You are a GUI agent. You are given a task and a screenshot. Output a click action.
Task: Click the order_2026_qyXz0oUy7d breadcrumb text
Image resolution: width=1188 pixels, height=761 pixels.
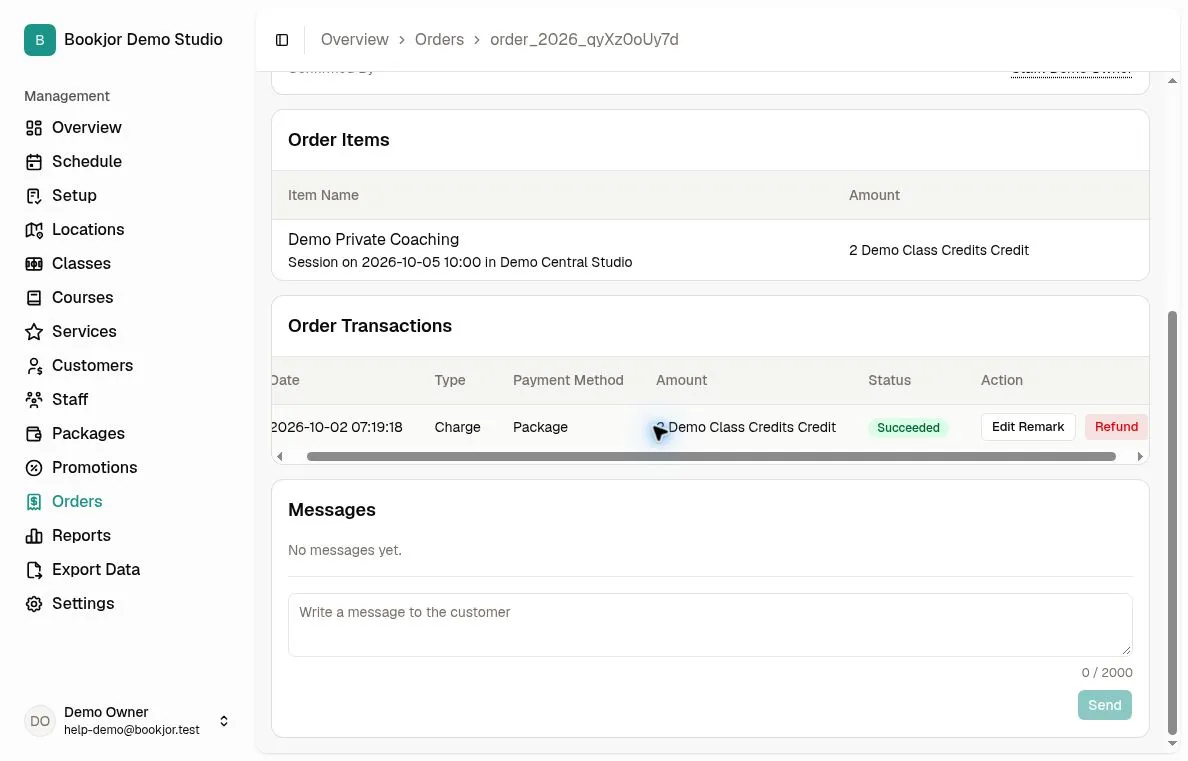[584, 39]
